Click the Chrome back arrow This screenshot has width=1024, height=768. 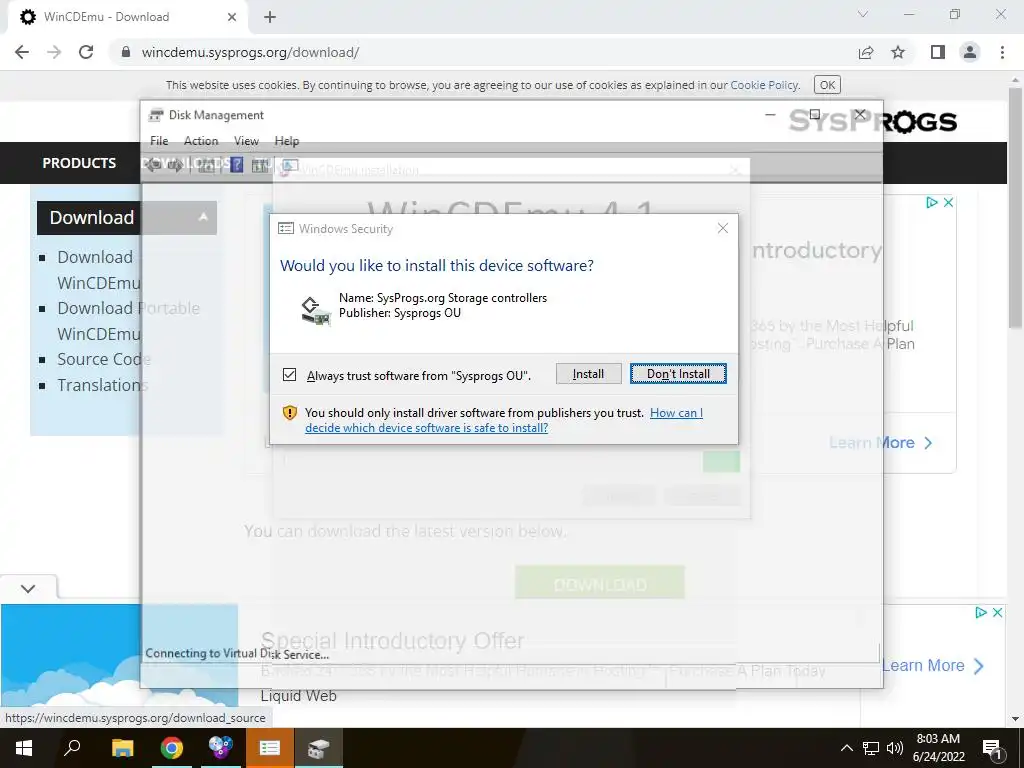(x=22, y=52)
